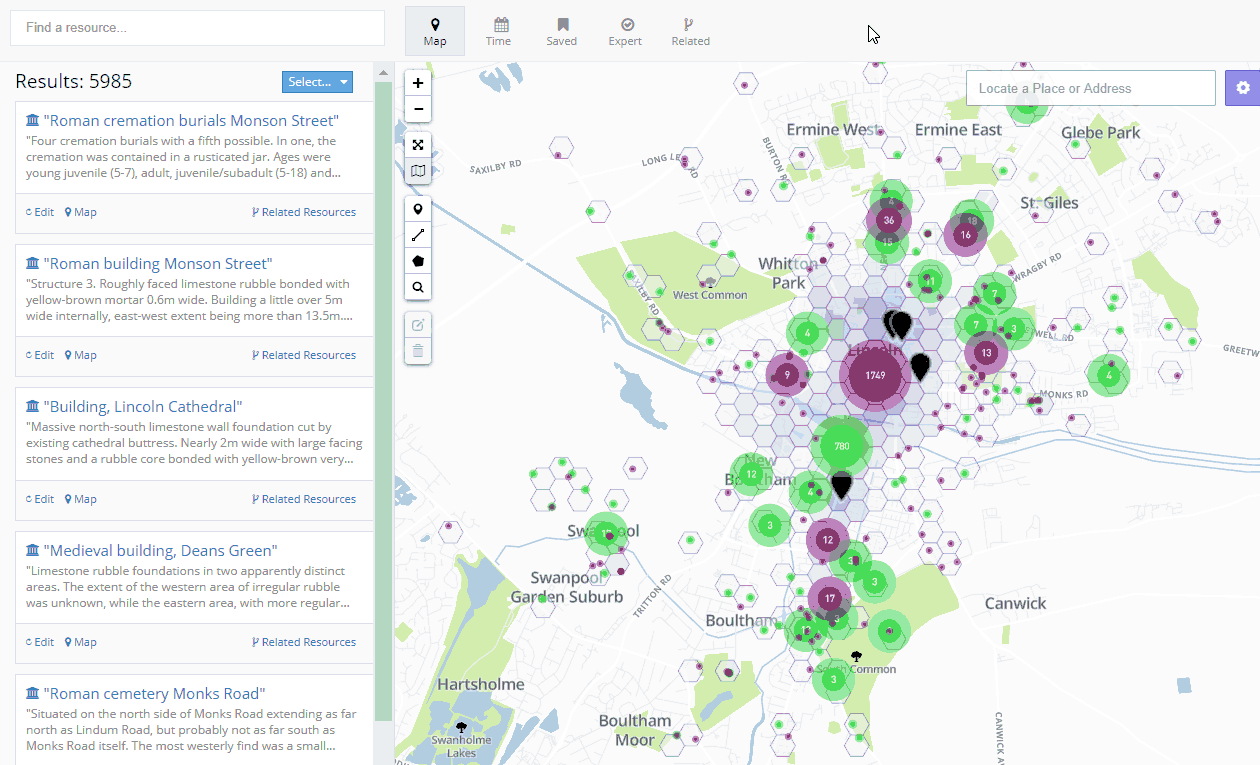Zoom out of the map
The width and height of the screenshot is (1260, 765).
(418, 109)
